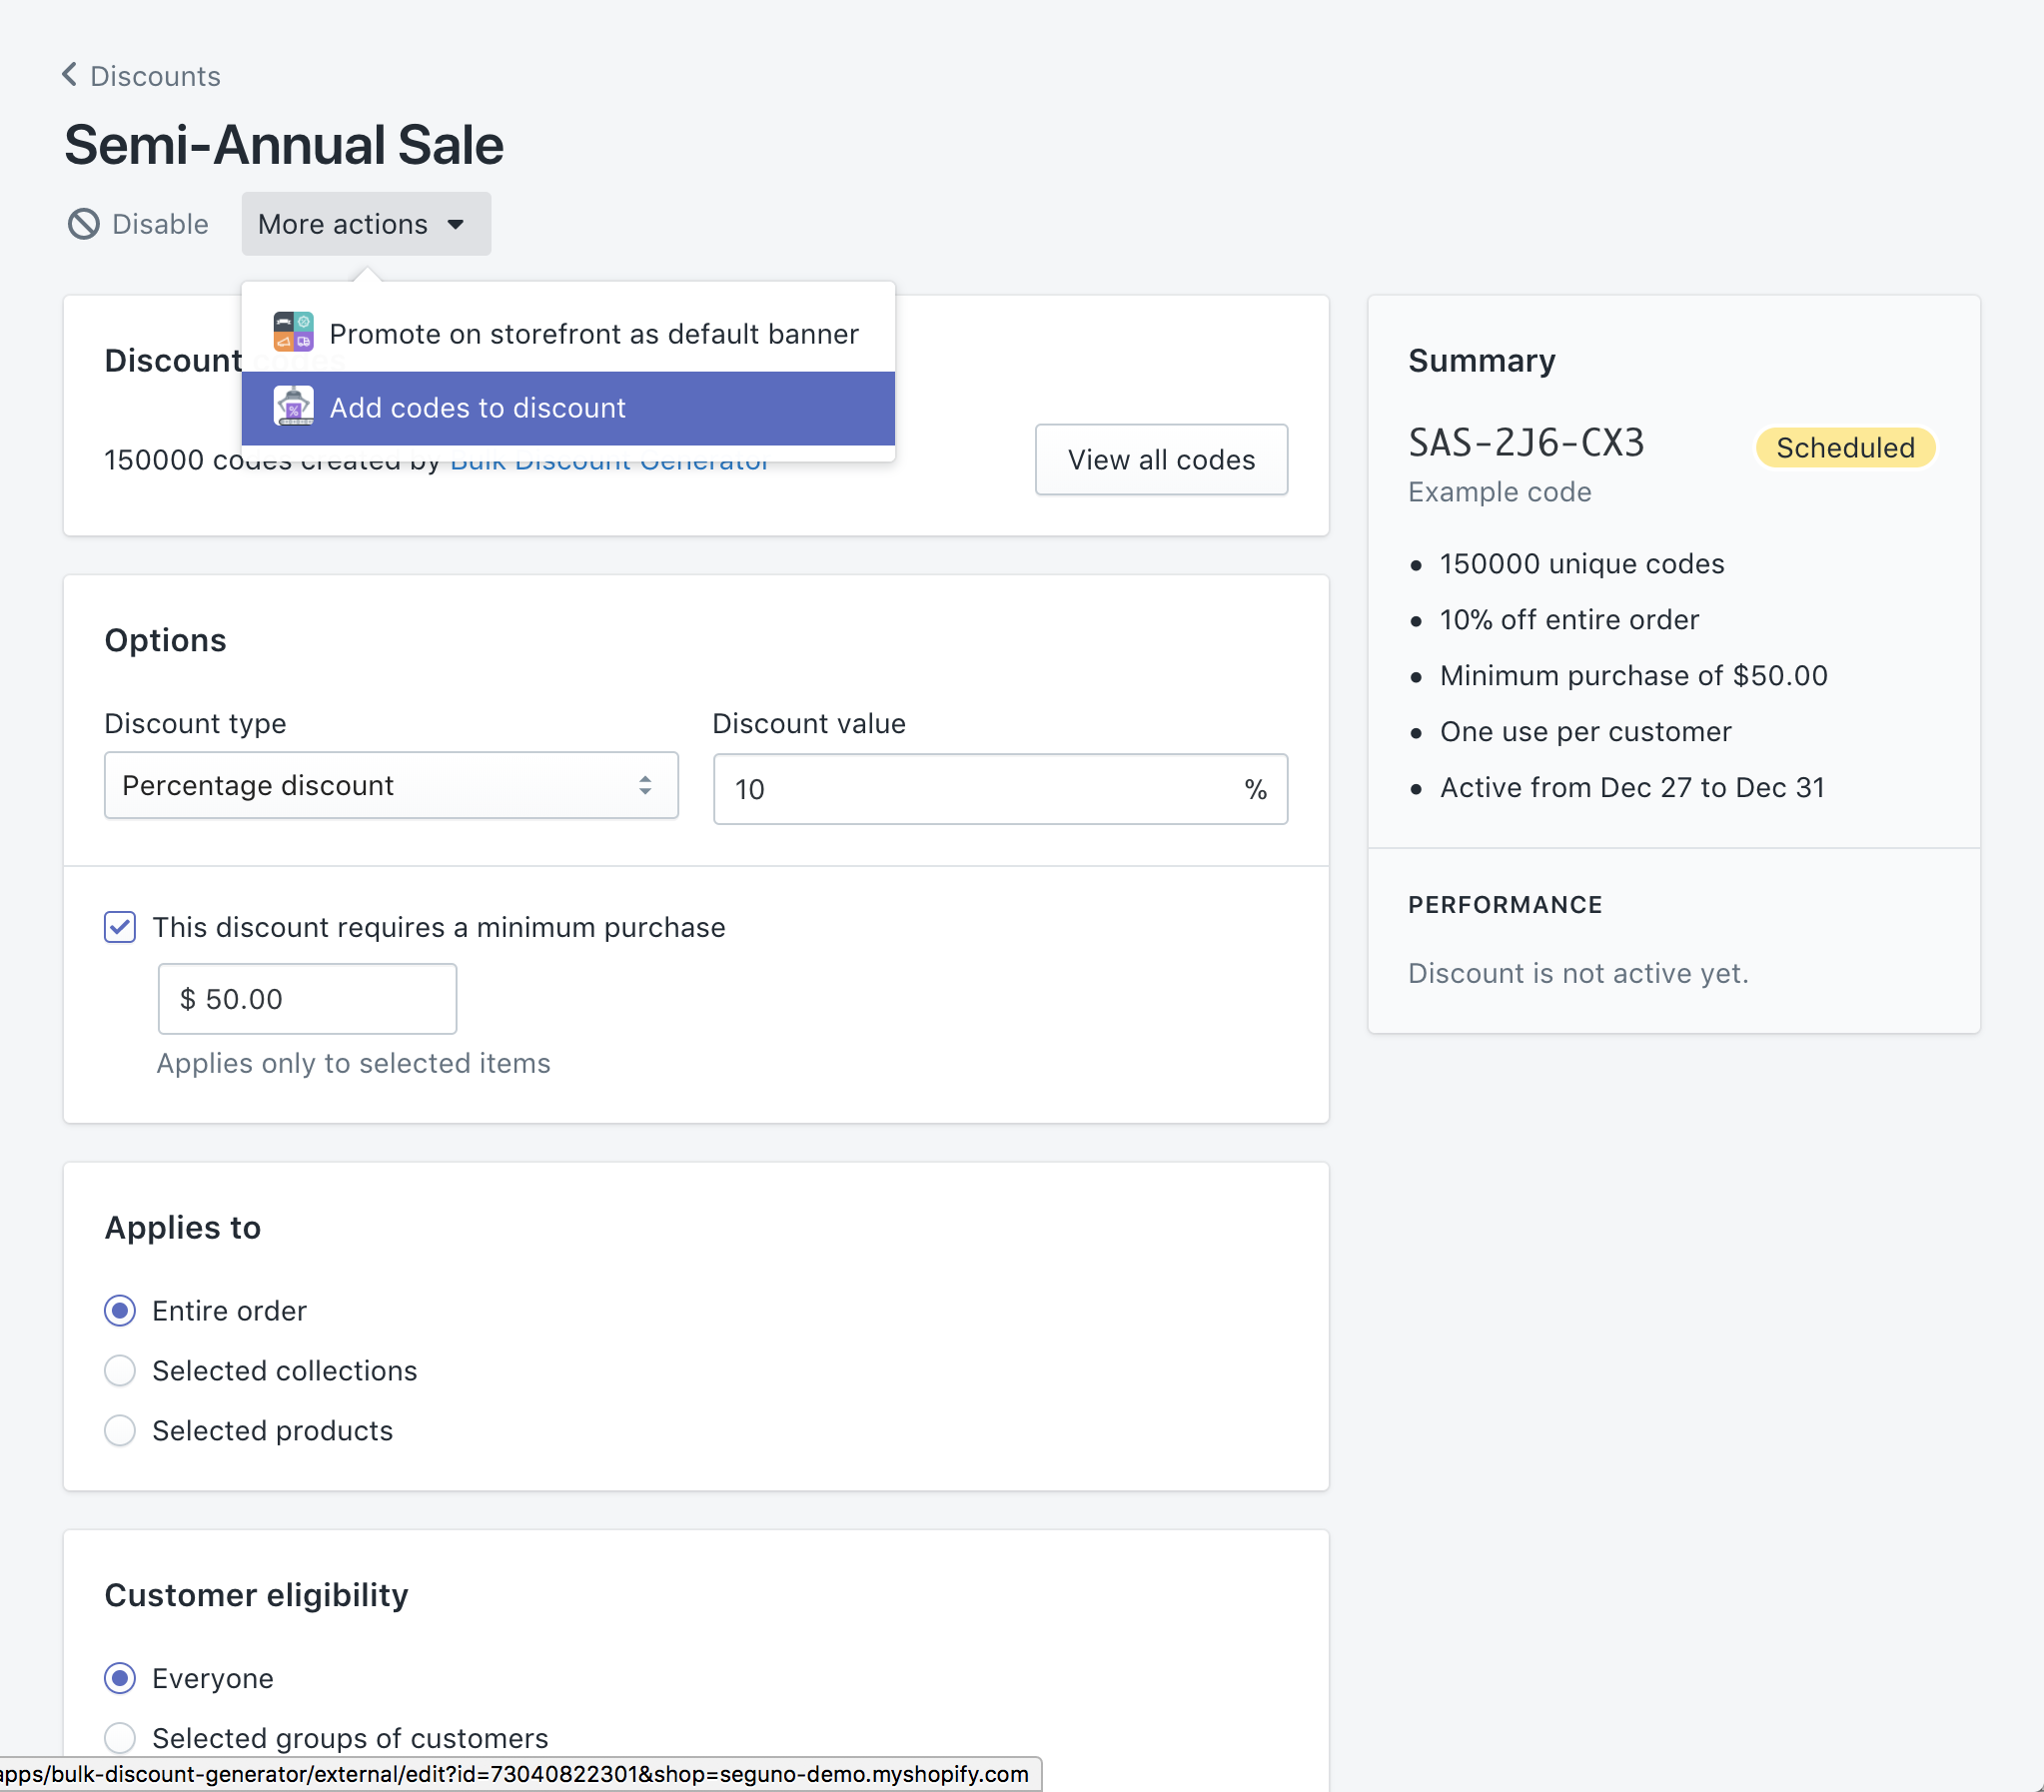This screenshot has height=1792, width=2044.
Task: Click the Discount type select arrows icon
Action: [645, 786]
